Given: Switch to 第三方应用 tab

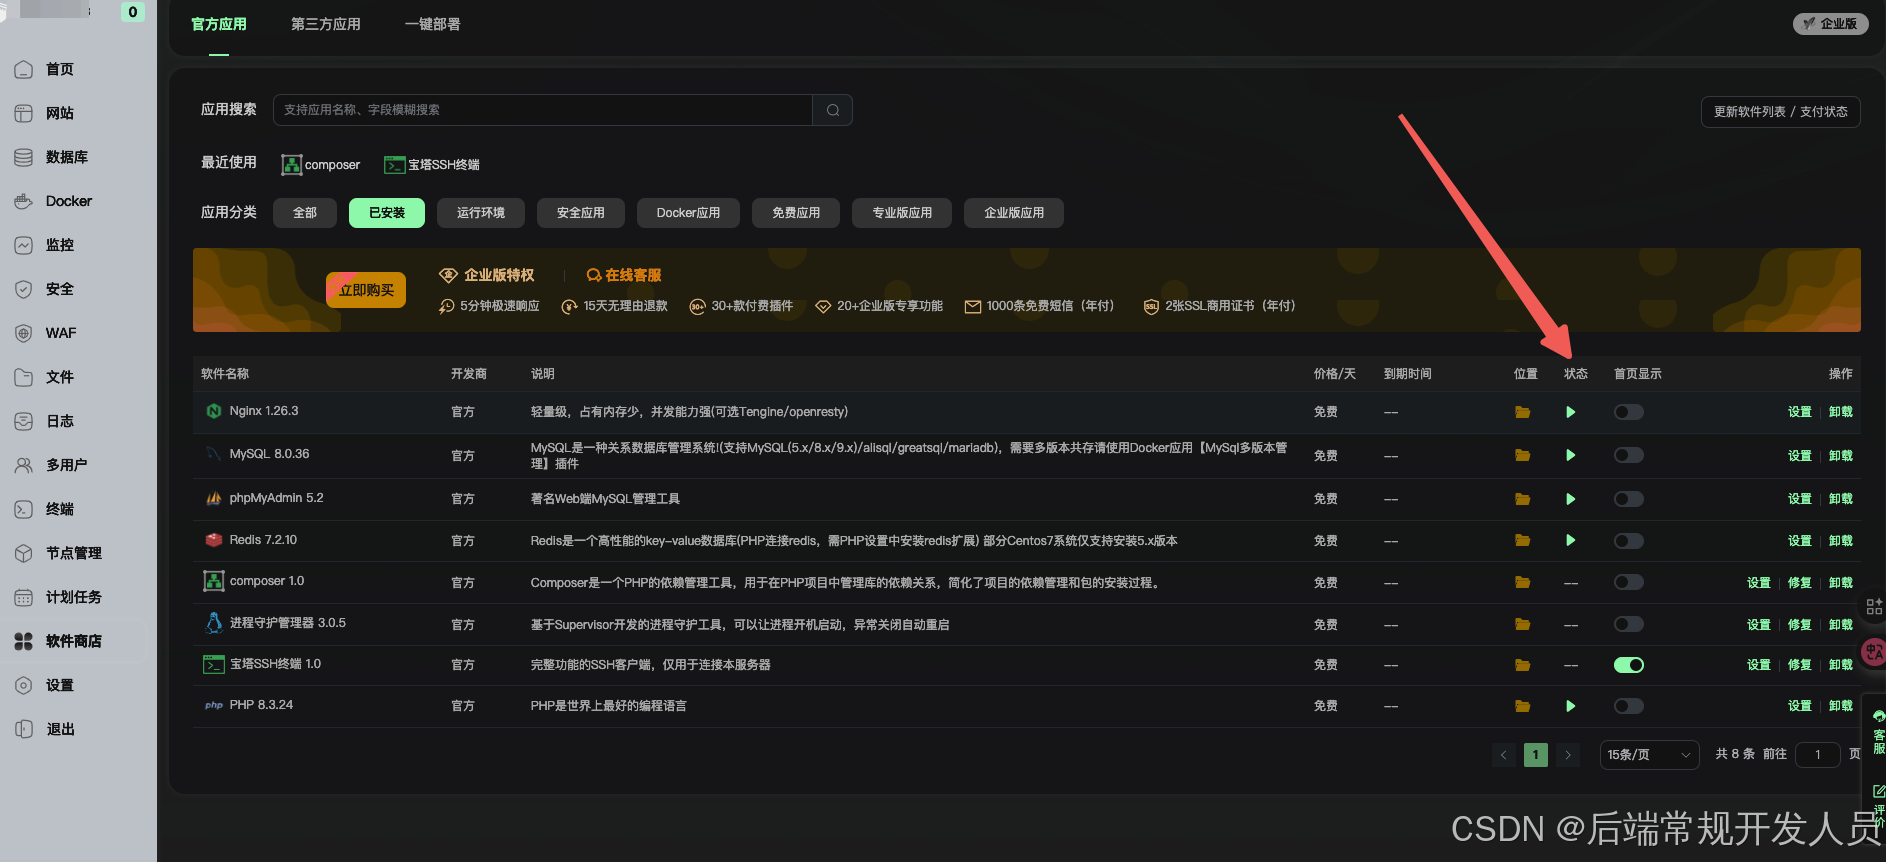Looking at the screenshot, I should coord(326,24).
